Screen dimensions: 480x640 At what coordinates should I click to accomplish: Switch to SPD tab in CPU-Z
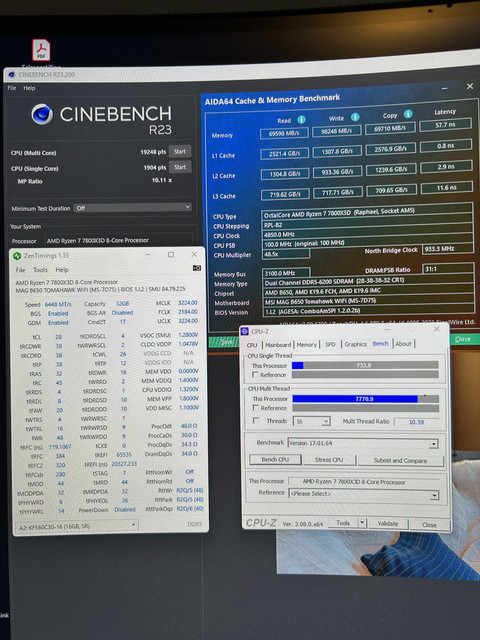(330, 344)
